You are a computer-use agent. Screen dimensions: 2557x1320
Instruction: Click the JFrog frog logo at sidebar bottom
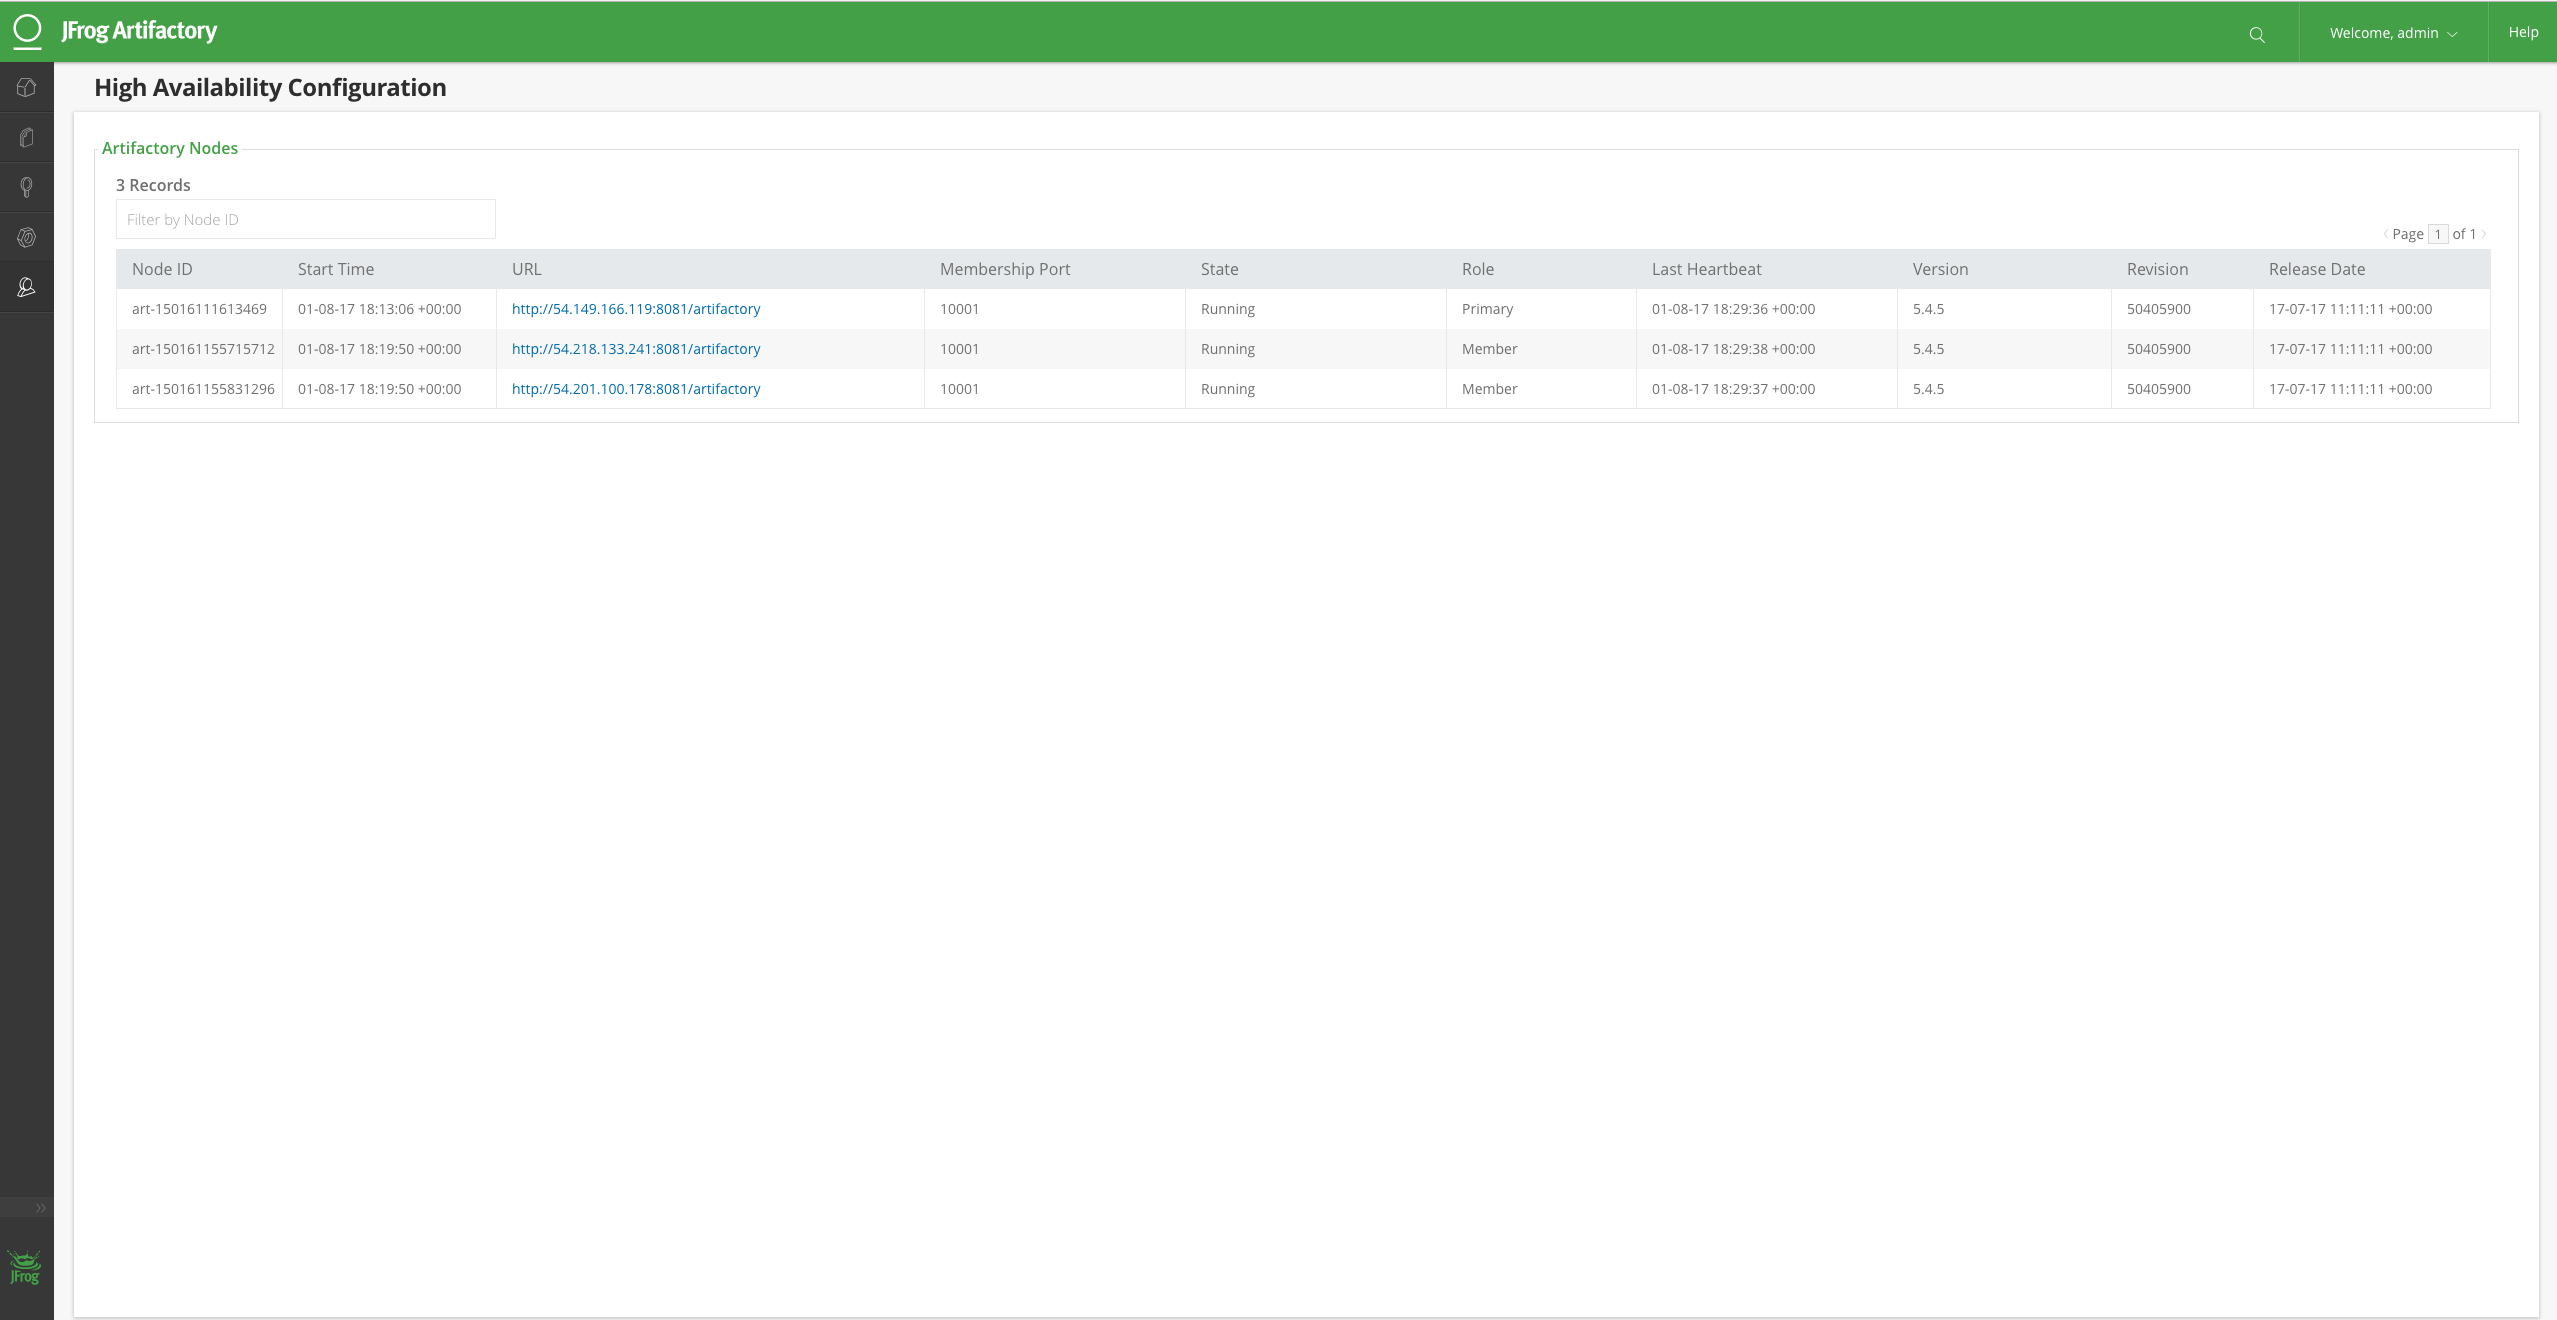[x=25, y=1268]
